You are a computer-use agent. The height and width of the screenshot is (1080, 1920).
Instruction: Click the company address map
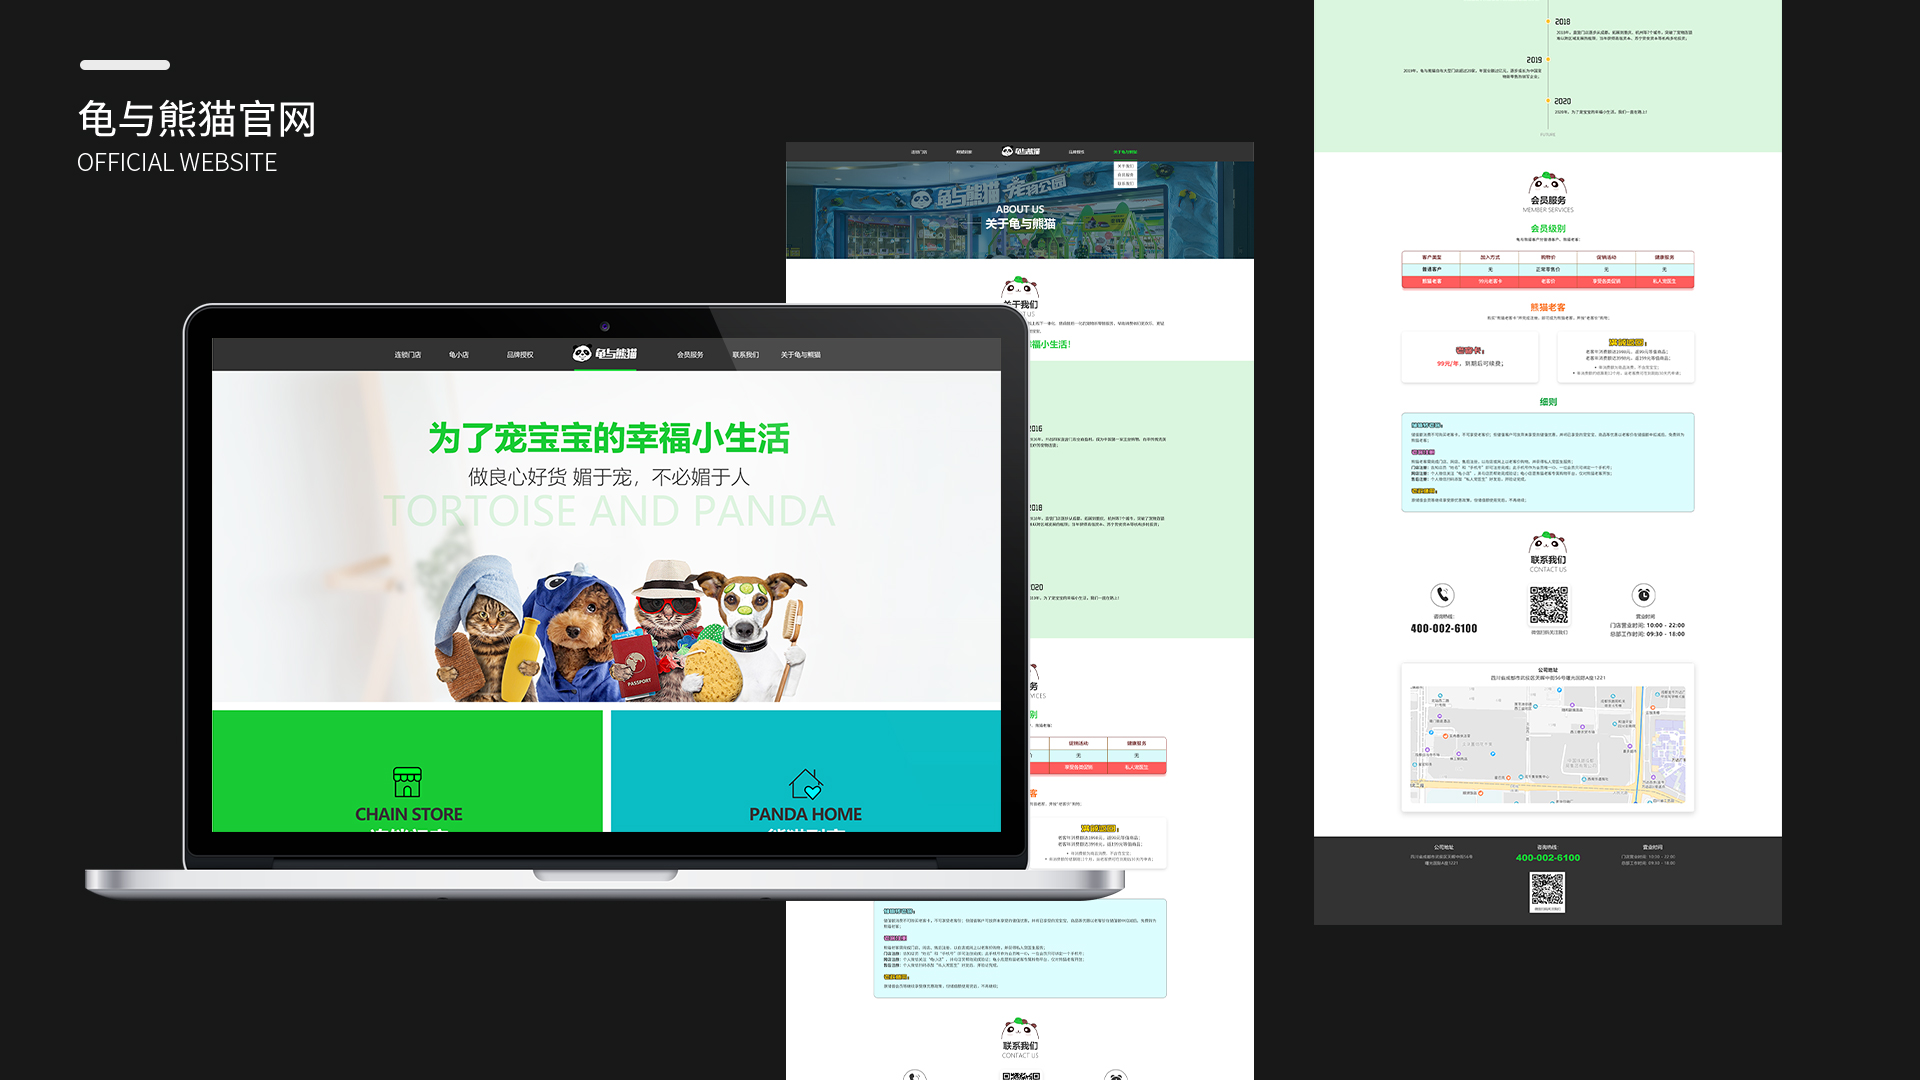point(1548,745)
